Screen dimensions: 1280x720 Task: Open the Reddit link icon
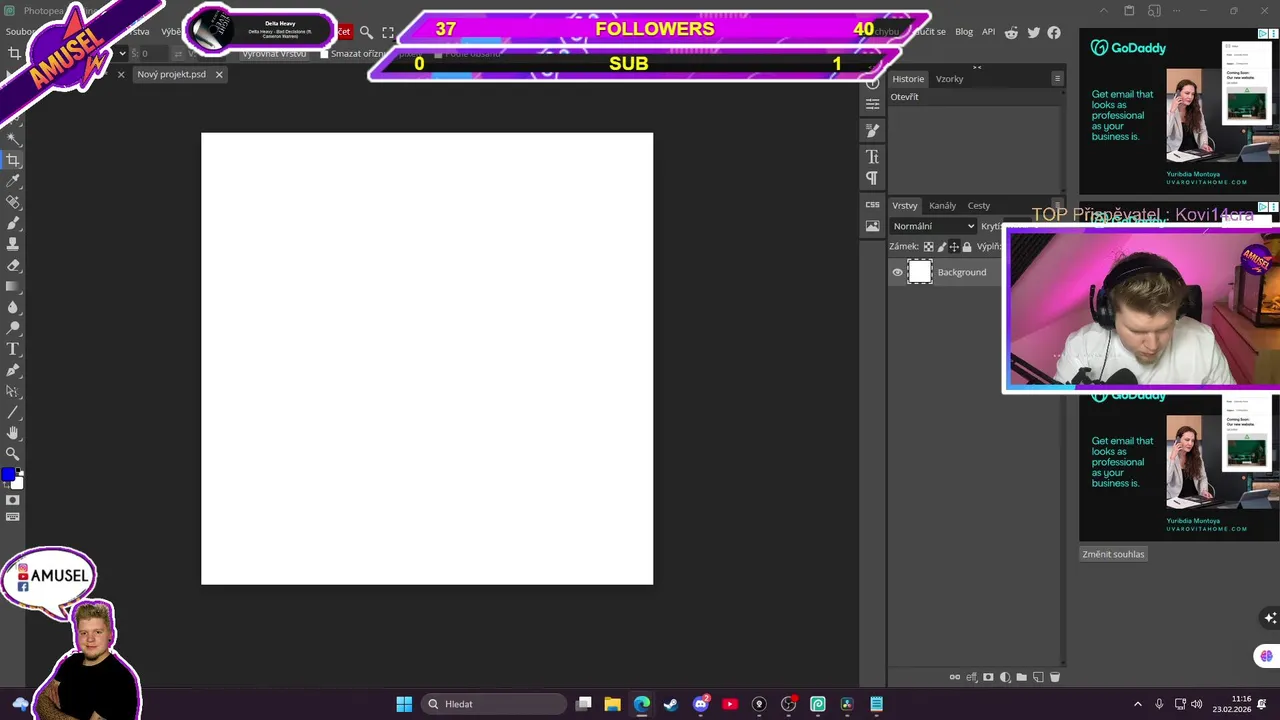1011,32
